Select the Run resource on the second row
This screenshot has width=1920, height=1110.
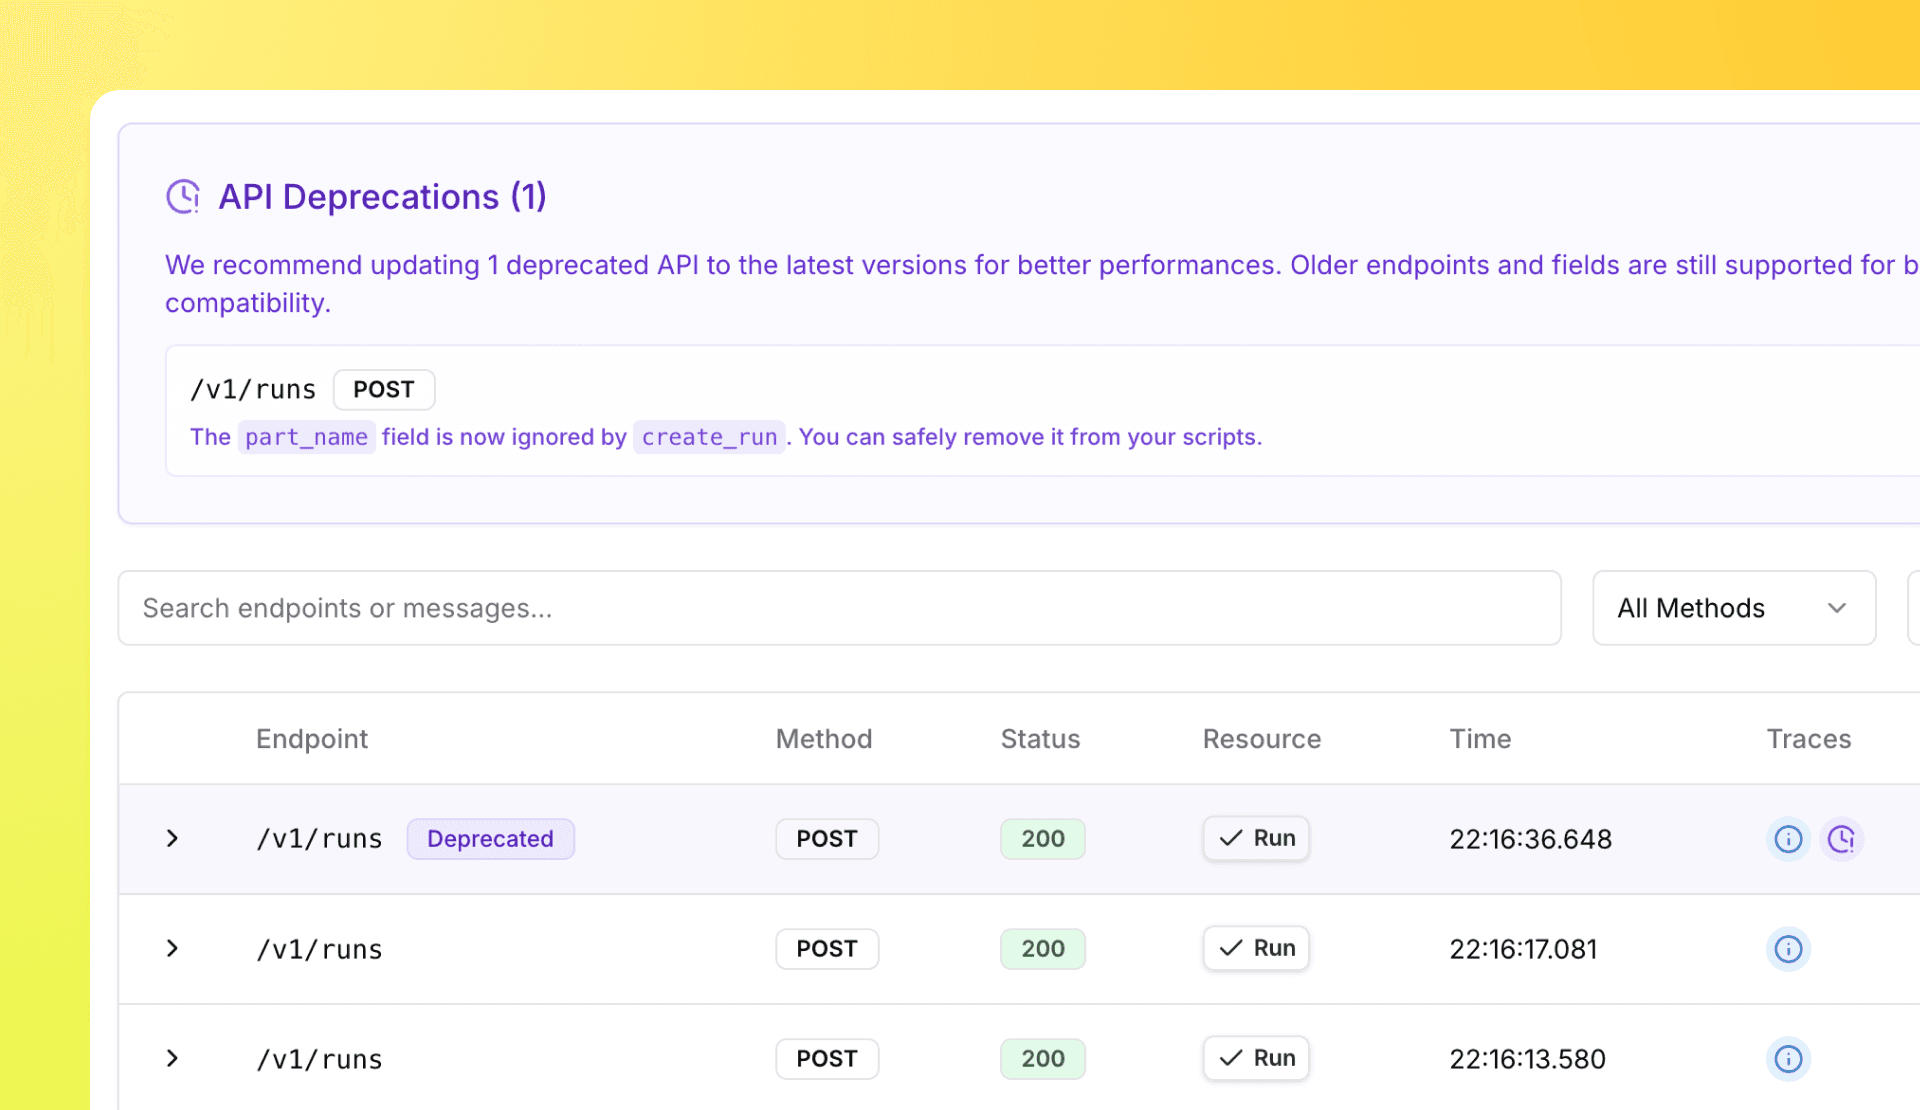1256,948
